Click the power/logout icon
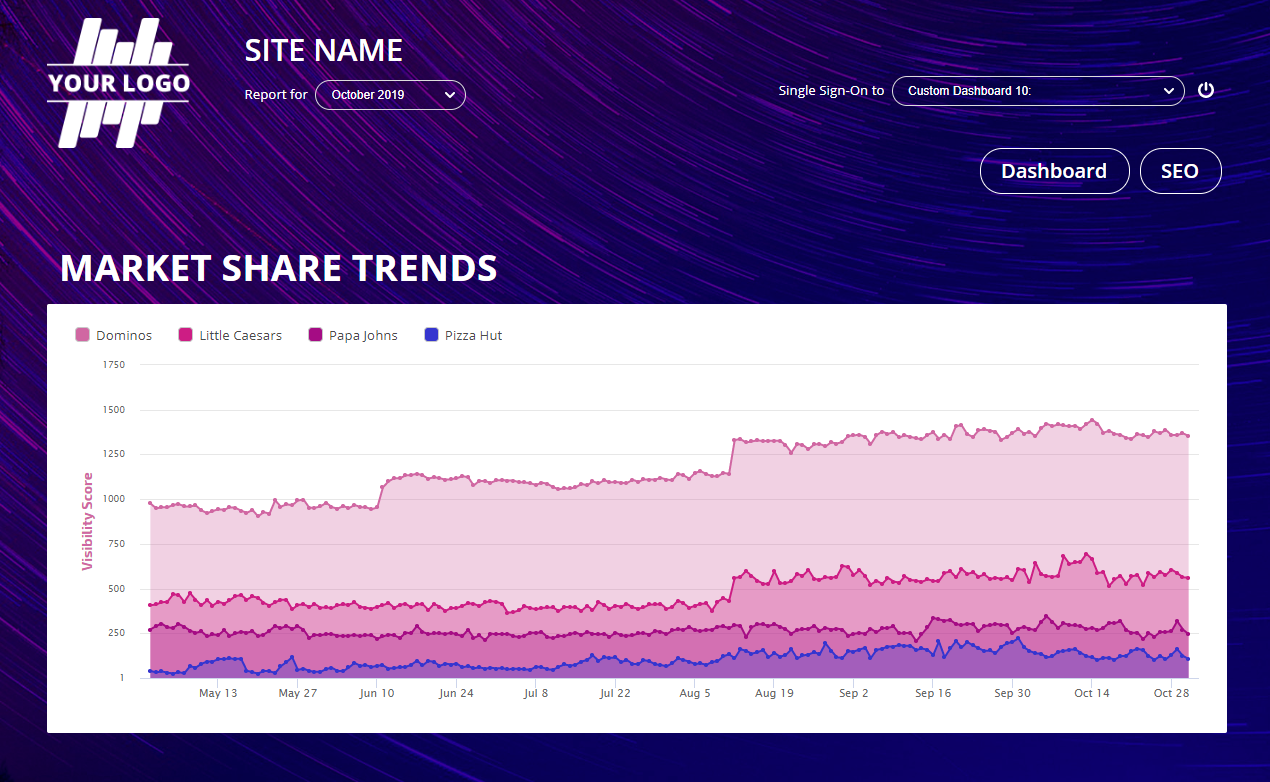Viewport: 1270px width, 782px height. (x=1206, y=90)
